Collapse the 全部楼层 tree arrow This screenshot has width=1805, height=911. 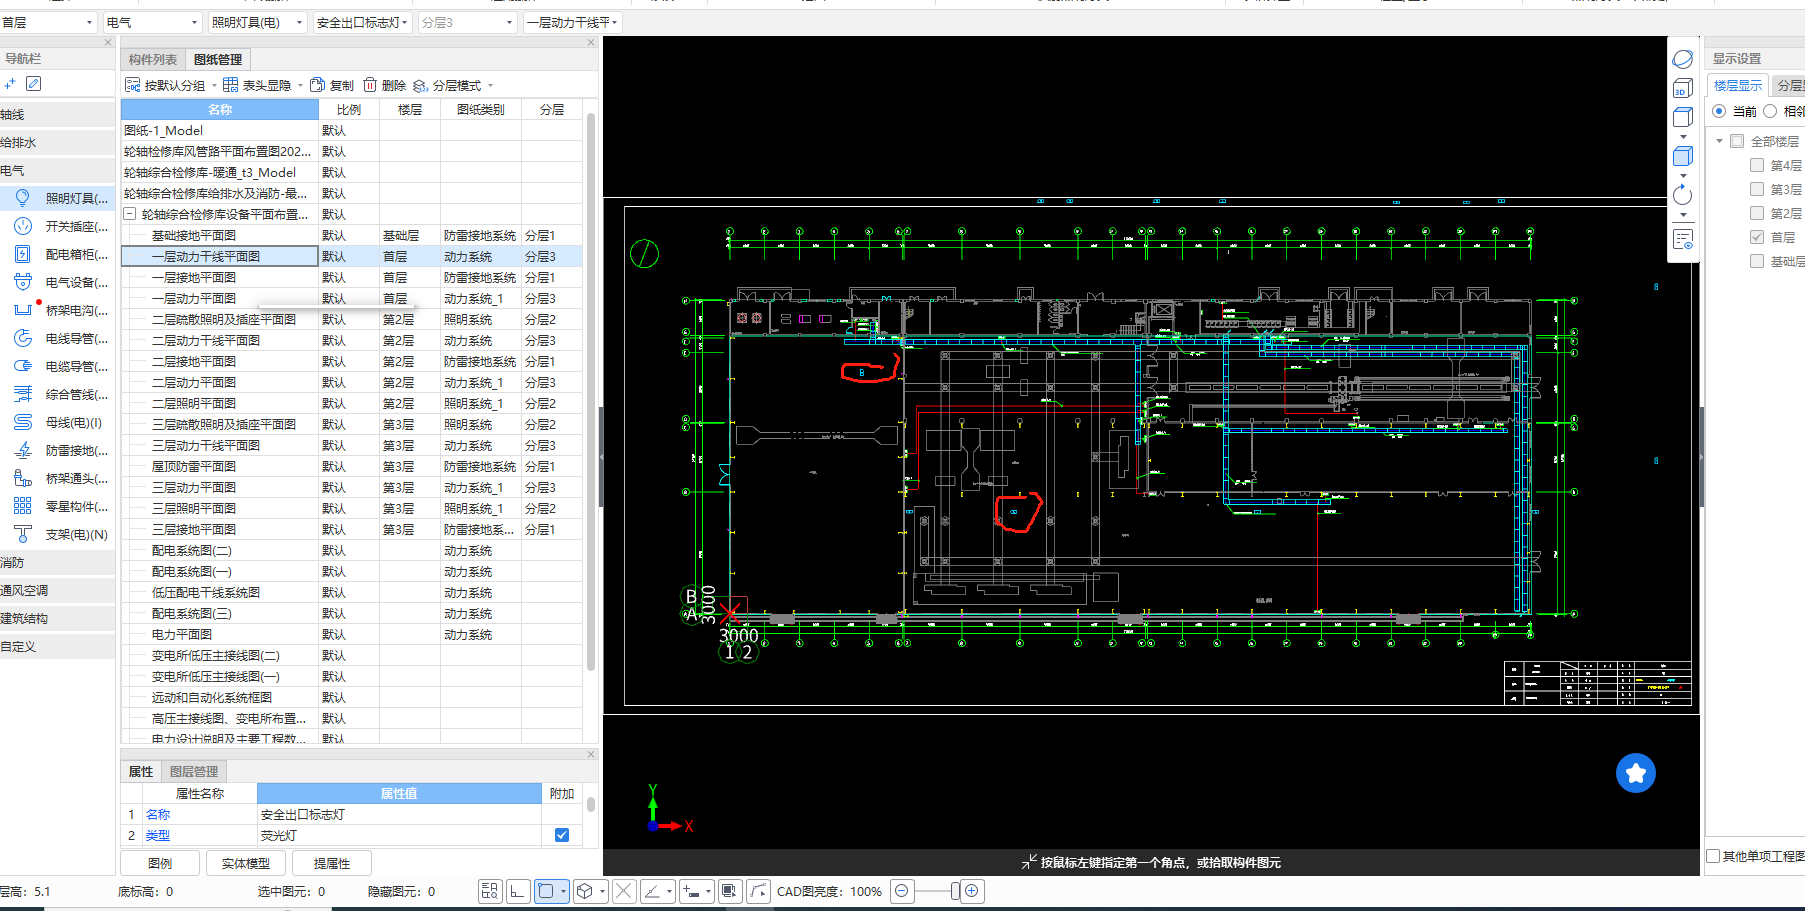[1719, 141]
